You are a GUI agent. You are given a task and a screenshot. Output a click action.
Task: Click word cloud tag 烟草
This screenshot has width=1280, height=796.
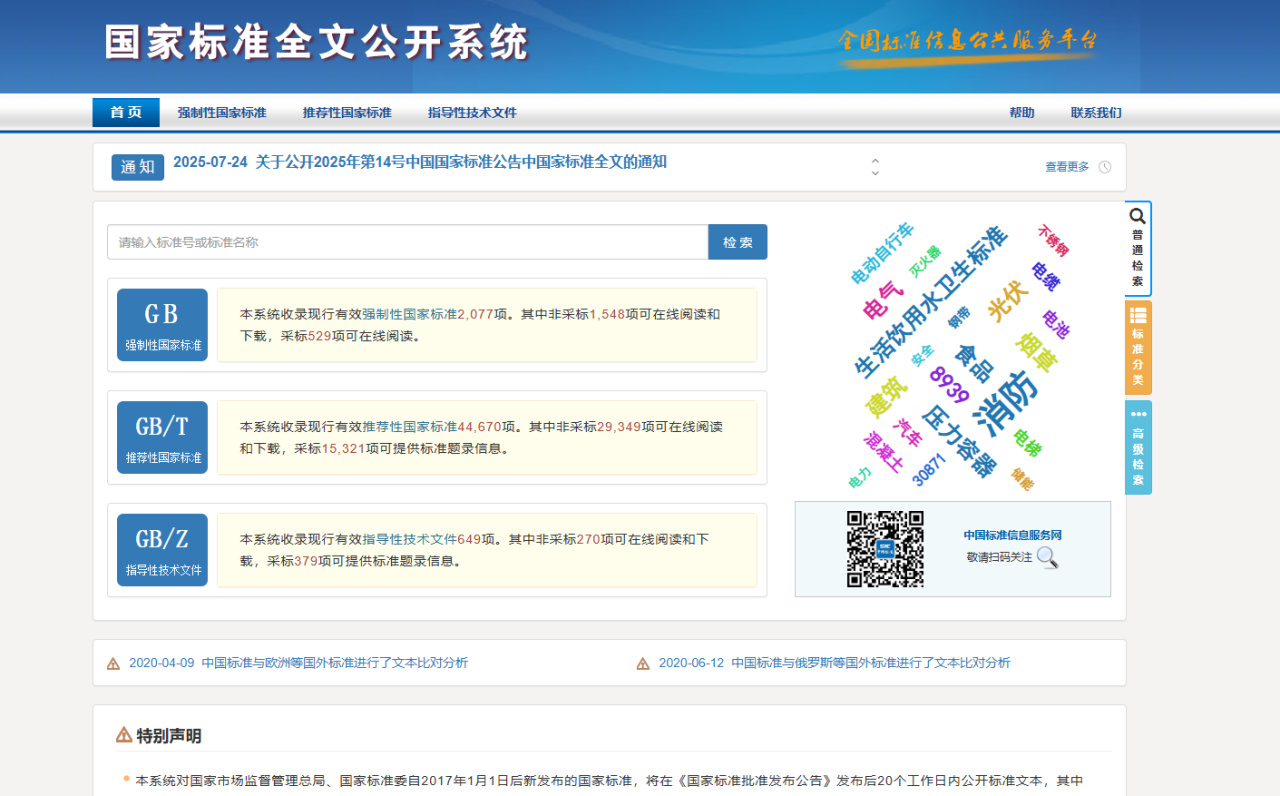[x=1037, y=353]
